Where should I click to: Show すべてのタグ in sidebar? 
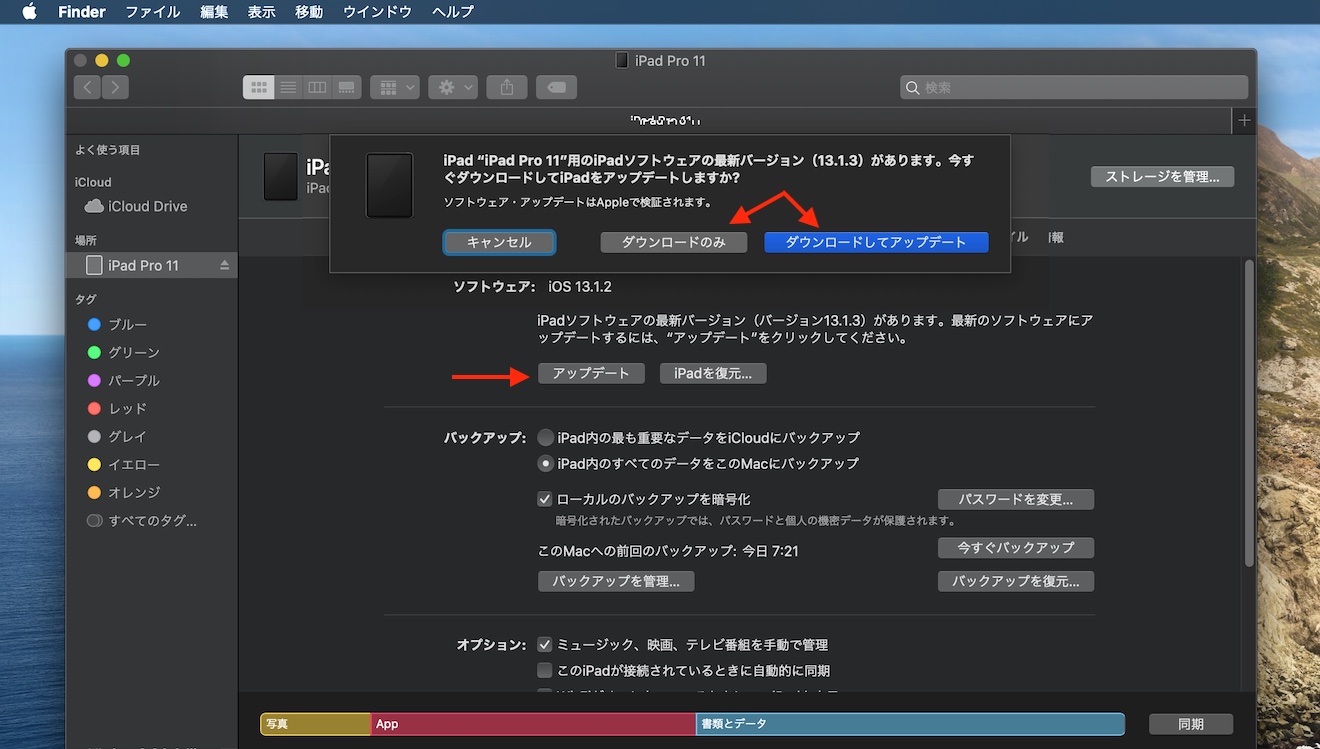142,520
